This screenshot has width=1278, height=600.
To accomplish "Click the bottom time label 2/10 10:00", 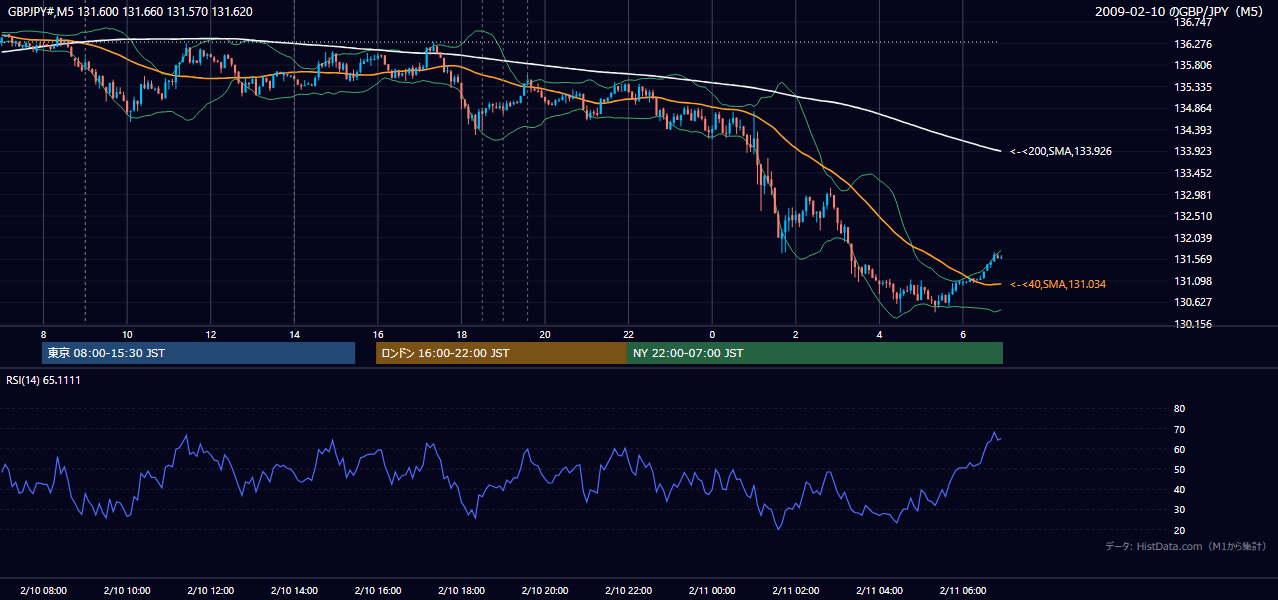I will (x=127, y=591).
